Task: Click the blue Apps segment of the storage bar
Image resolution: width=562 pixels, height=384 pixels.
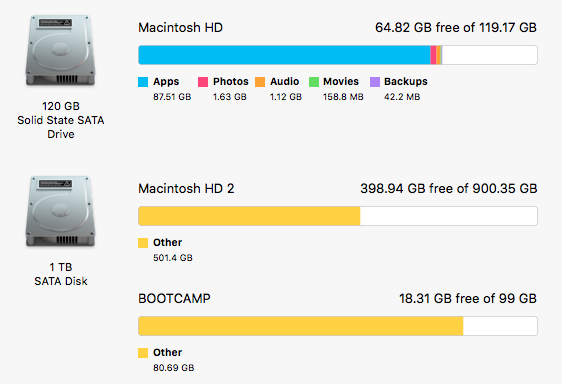Action: 284,55
